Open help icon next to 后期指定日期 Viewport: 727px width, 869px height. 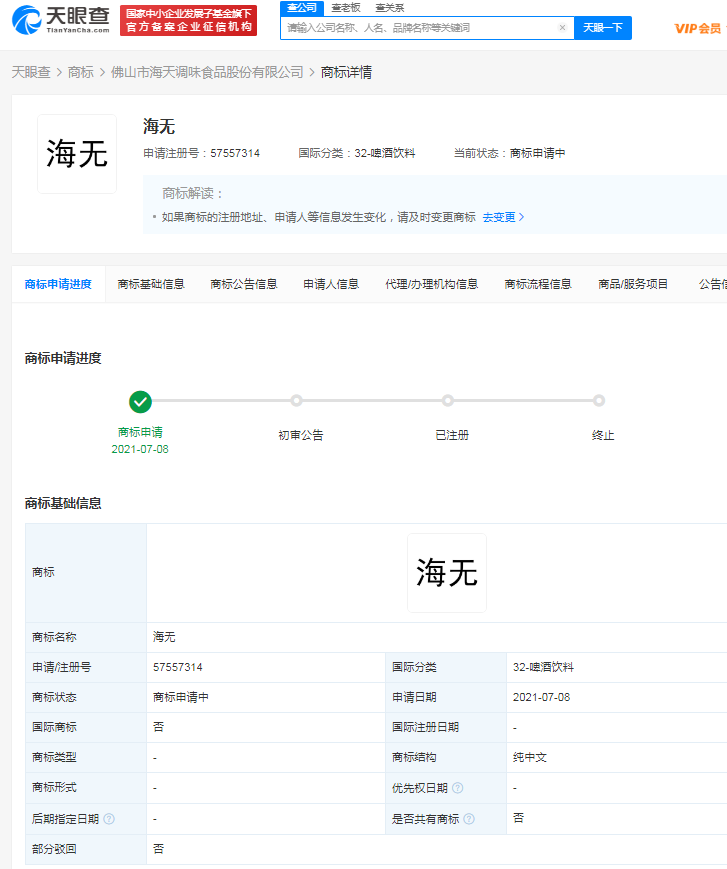click(x=109, y=819)
